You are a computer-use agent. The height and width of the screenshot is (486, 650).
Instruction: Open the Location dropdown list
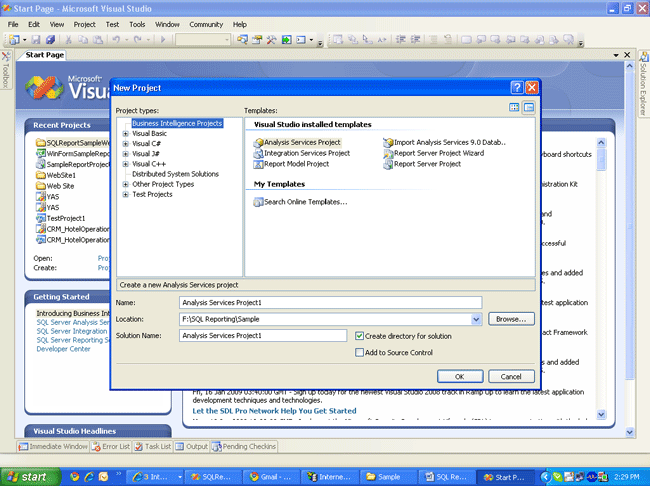pos(476,319)
